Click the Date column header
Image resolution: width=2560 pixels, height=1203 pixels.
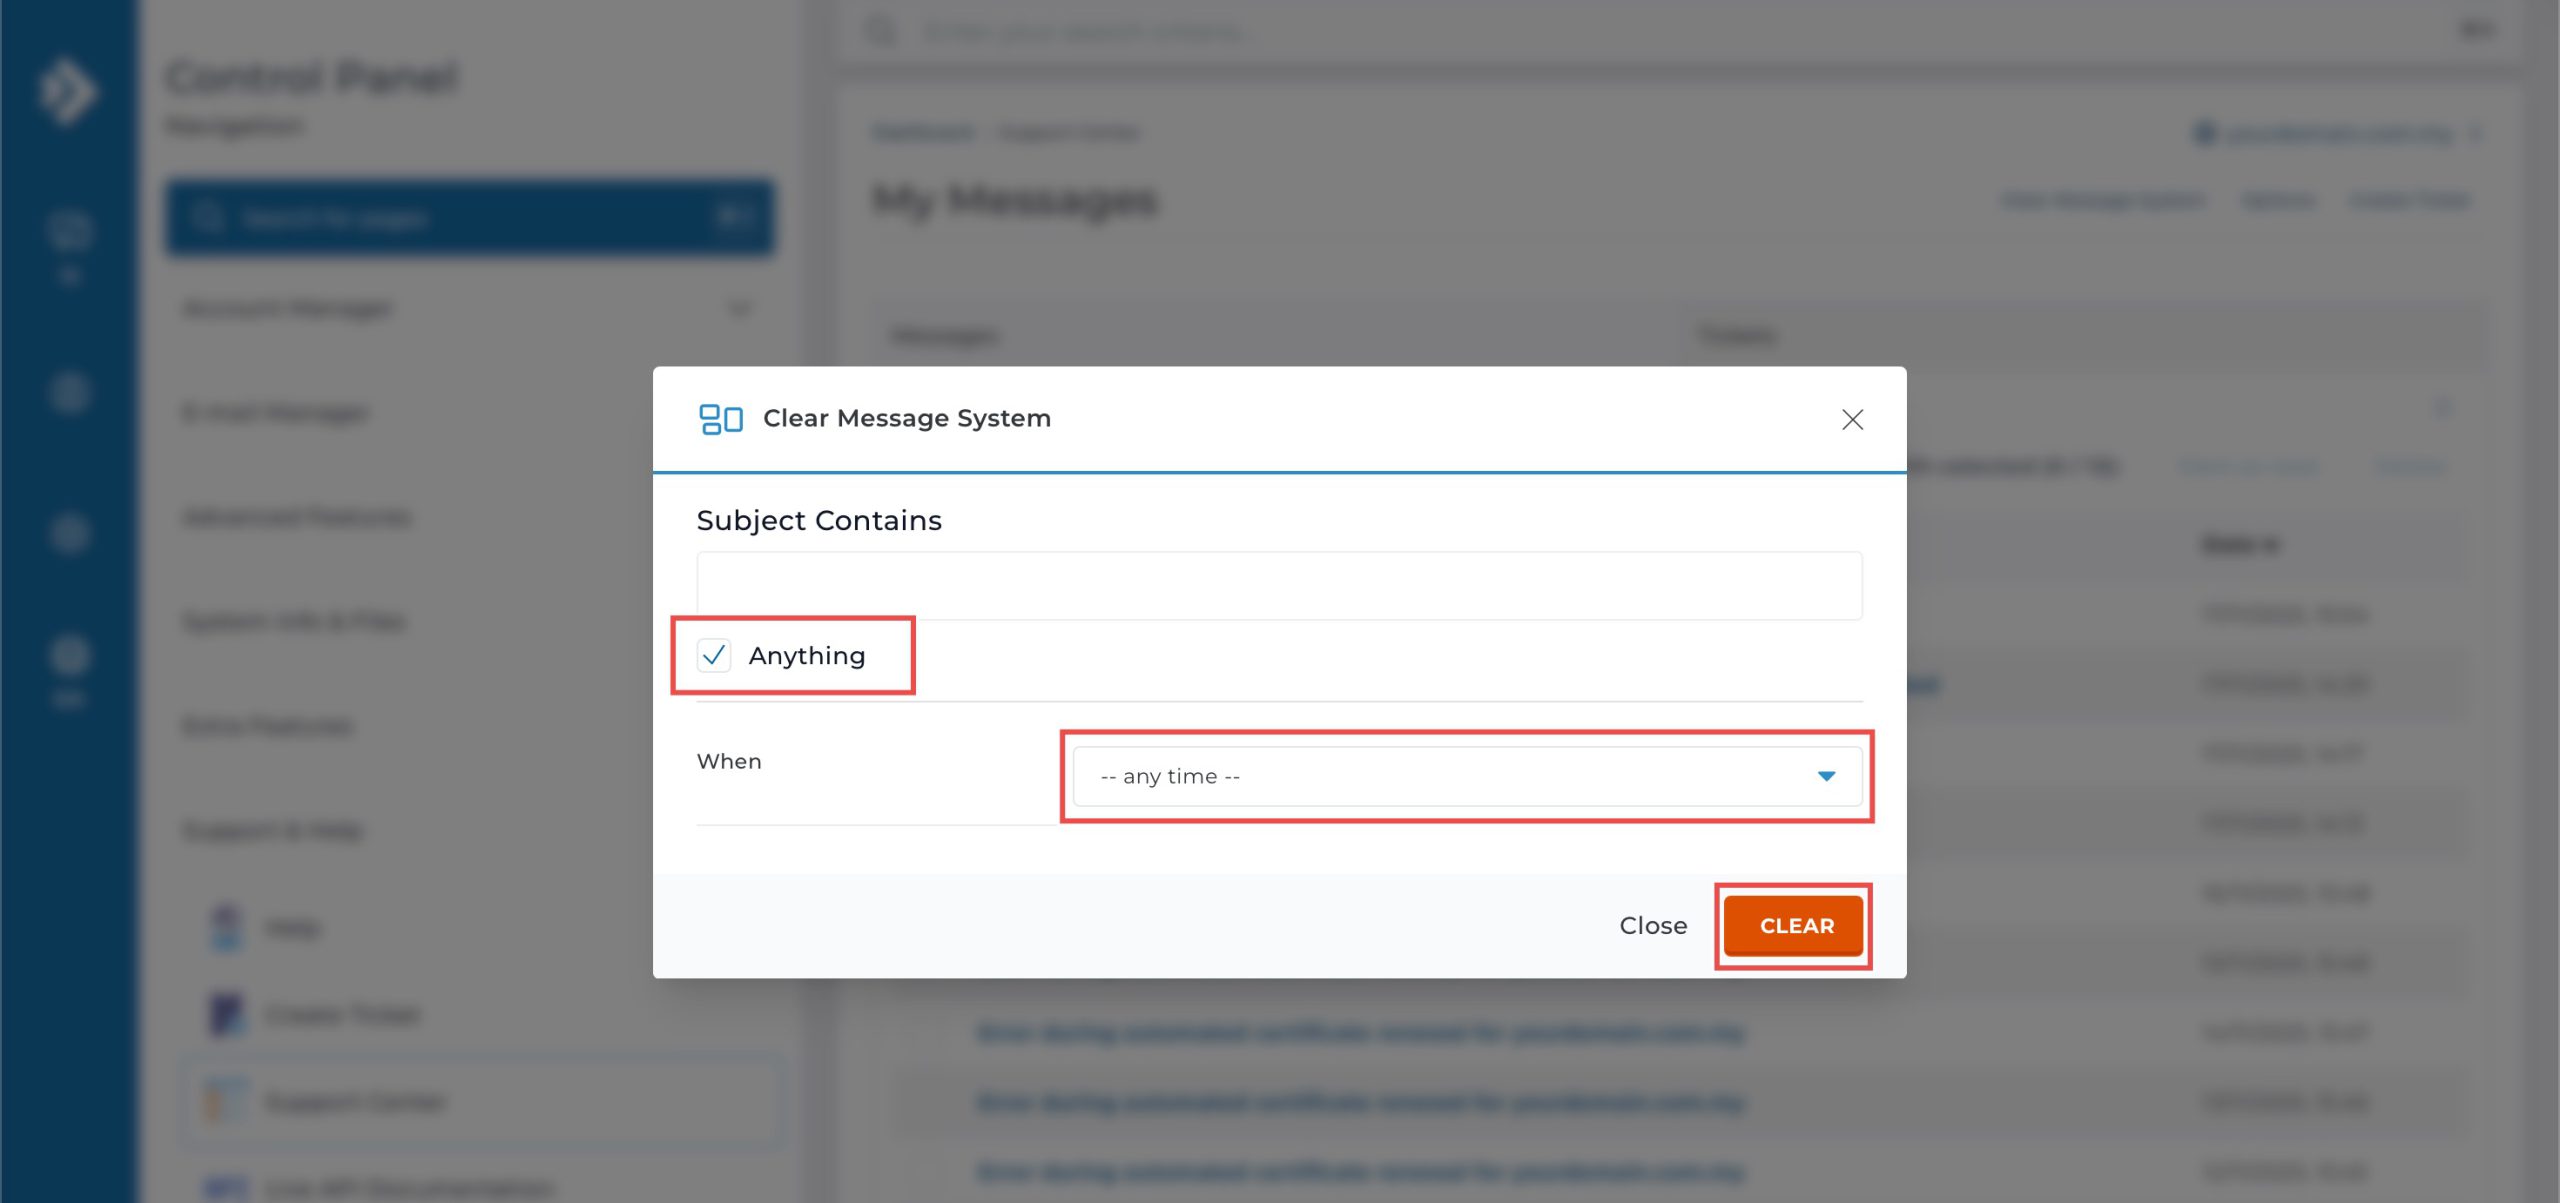(x=2239, y=545)
